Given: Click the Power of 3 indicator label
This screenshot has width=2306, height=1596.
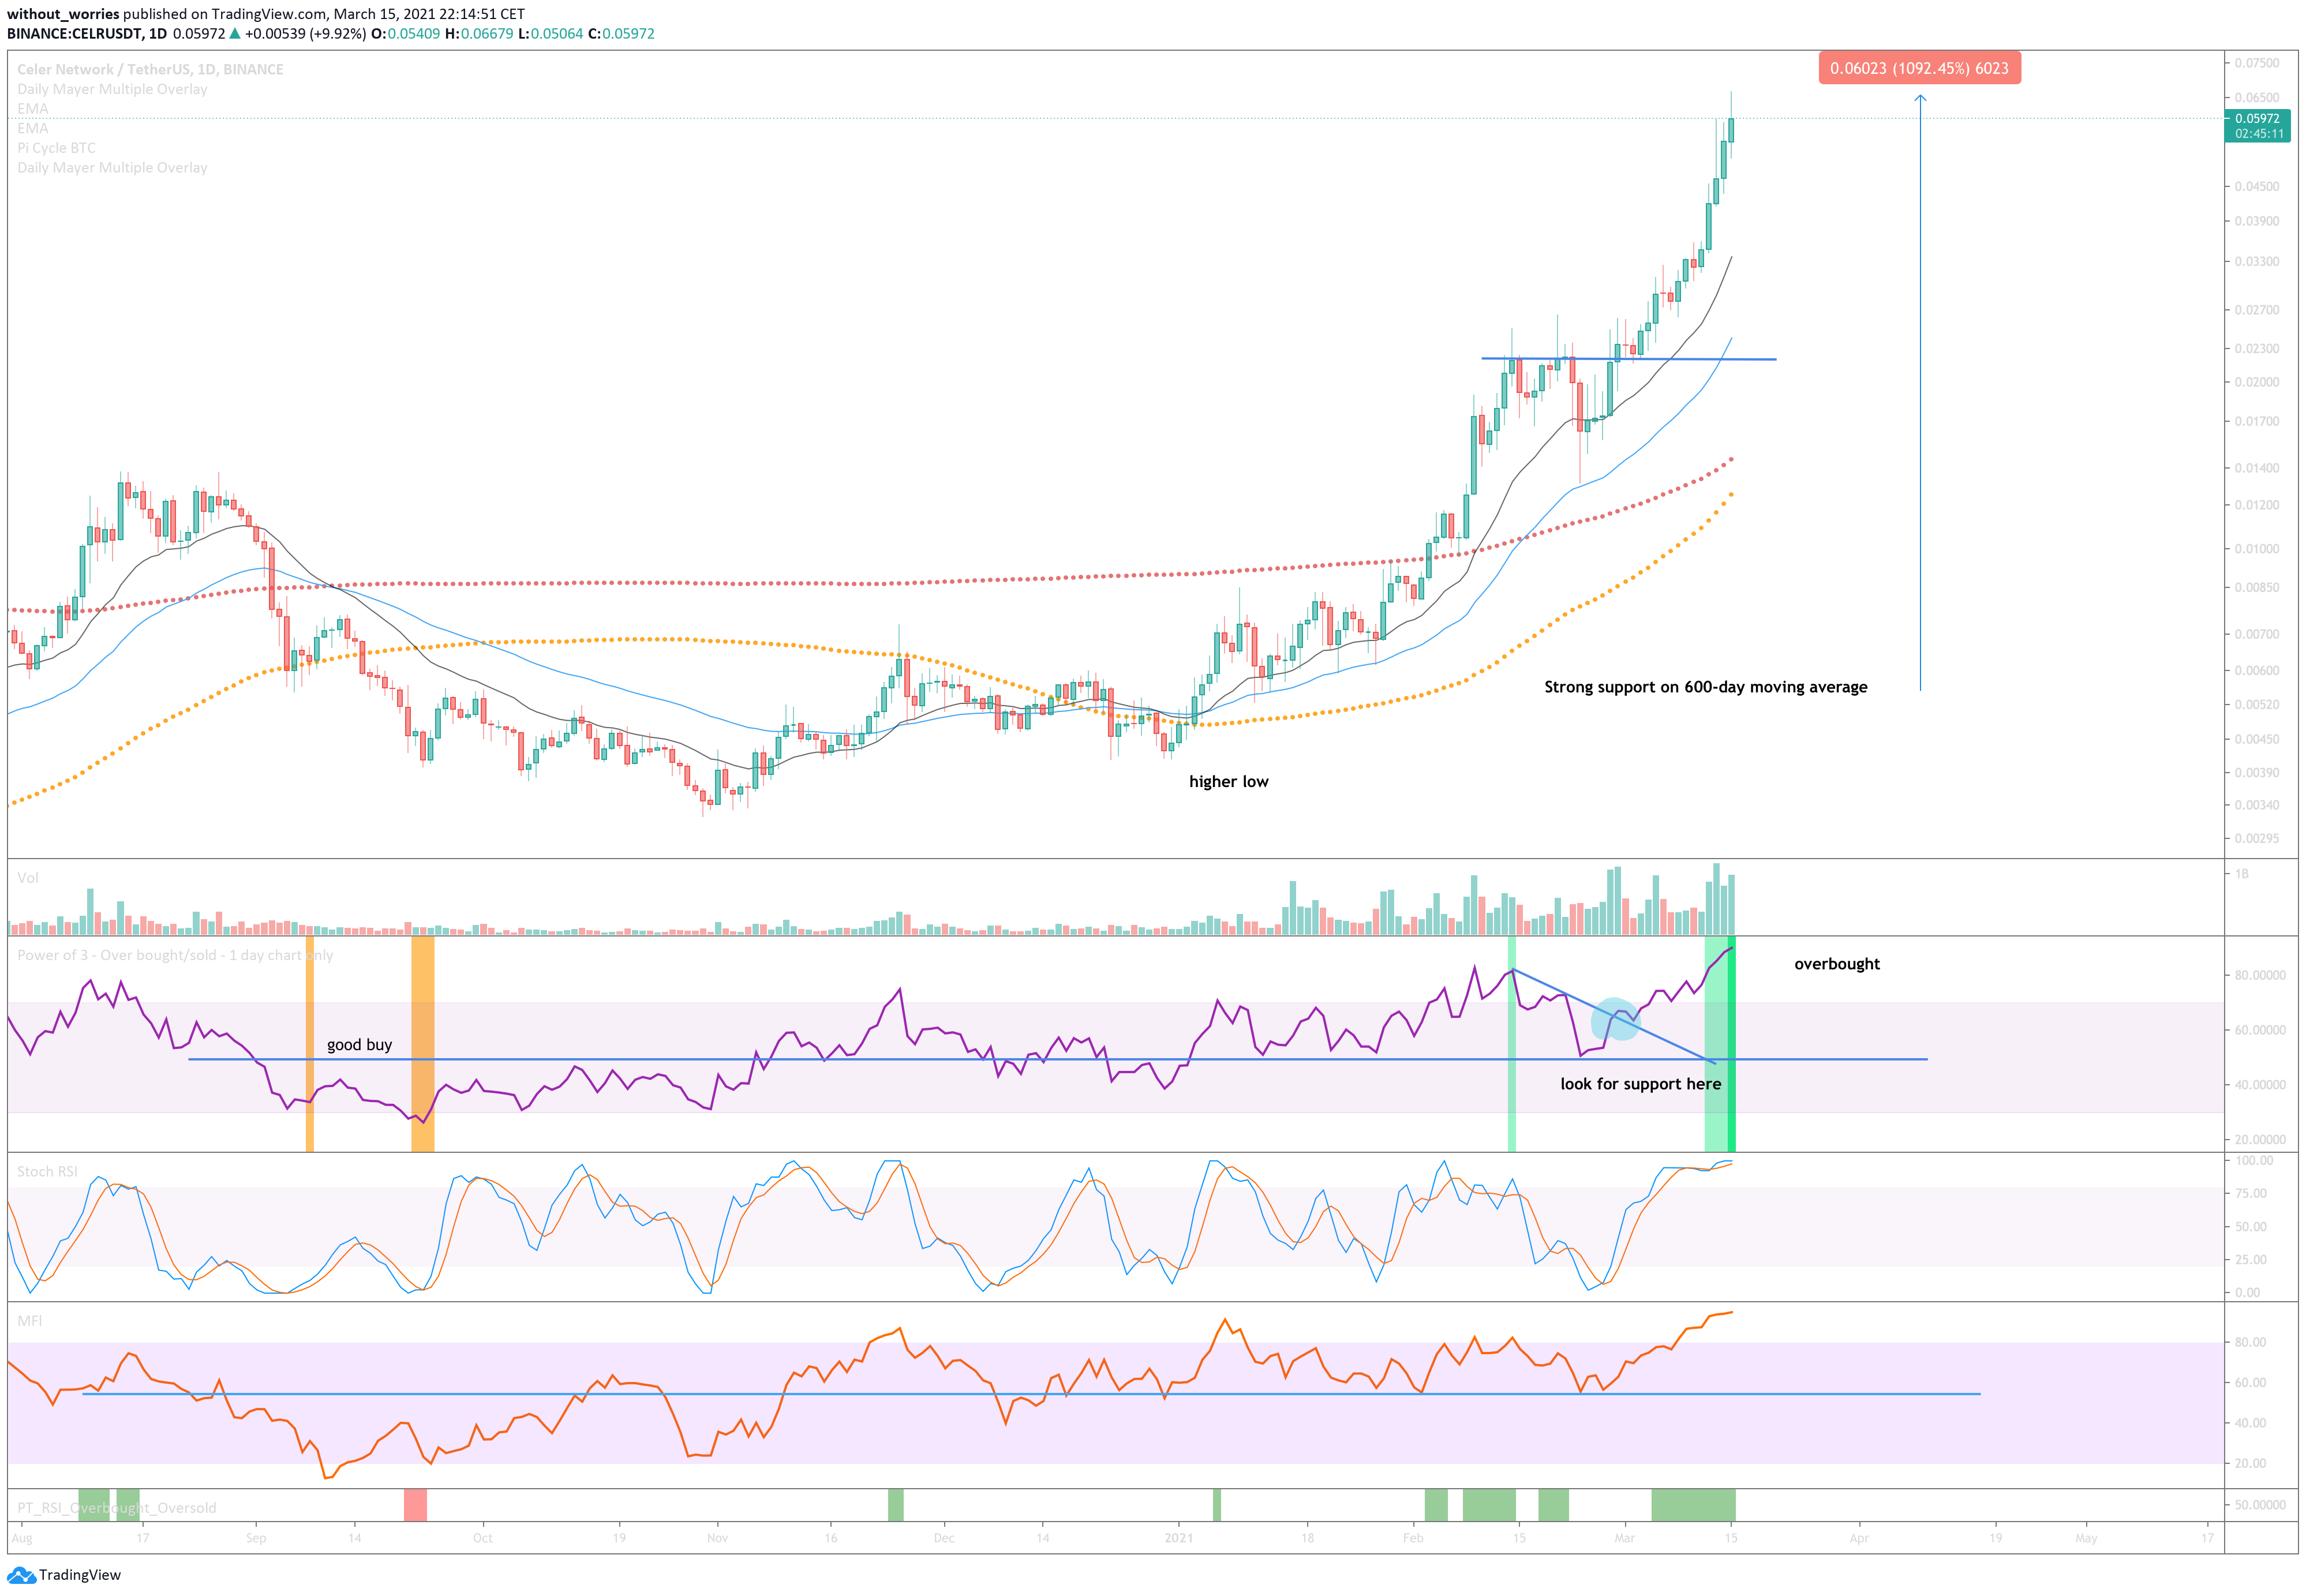Looking at the screenshot, I should coord(175,955).
